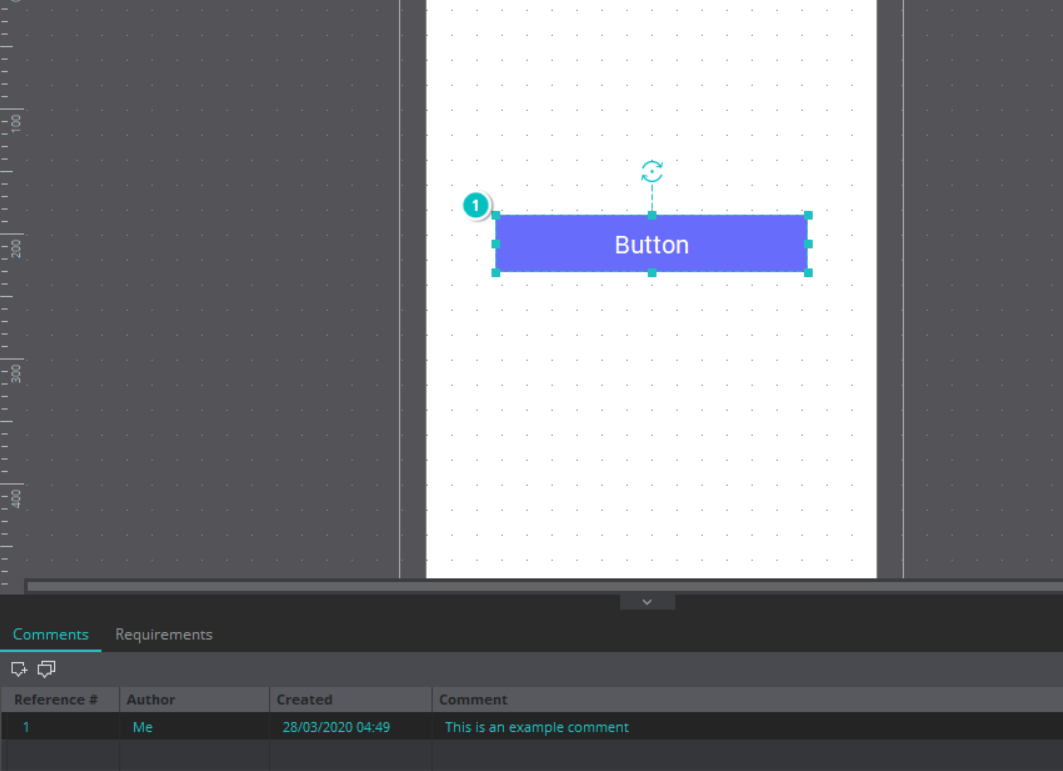The width and height of the screenshot is (1063, 771).
Task: Click the rotate handle above the button
Action: tap(652, 172)
